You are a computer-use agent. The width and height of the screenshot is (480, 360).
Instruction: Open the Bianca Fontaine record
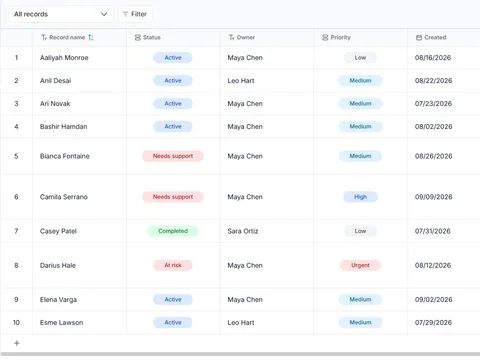pos(65,156)
